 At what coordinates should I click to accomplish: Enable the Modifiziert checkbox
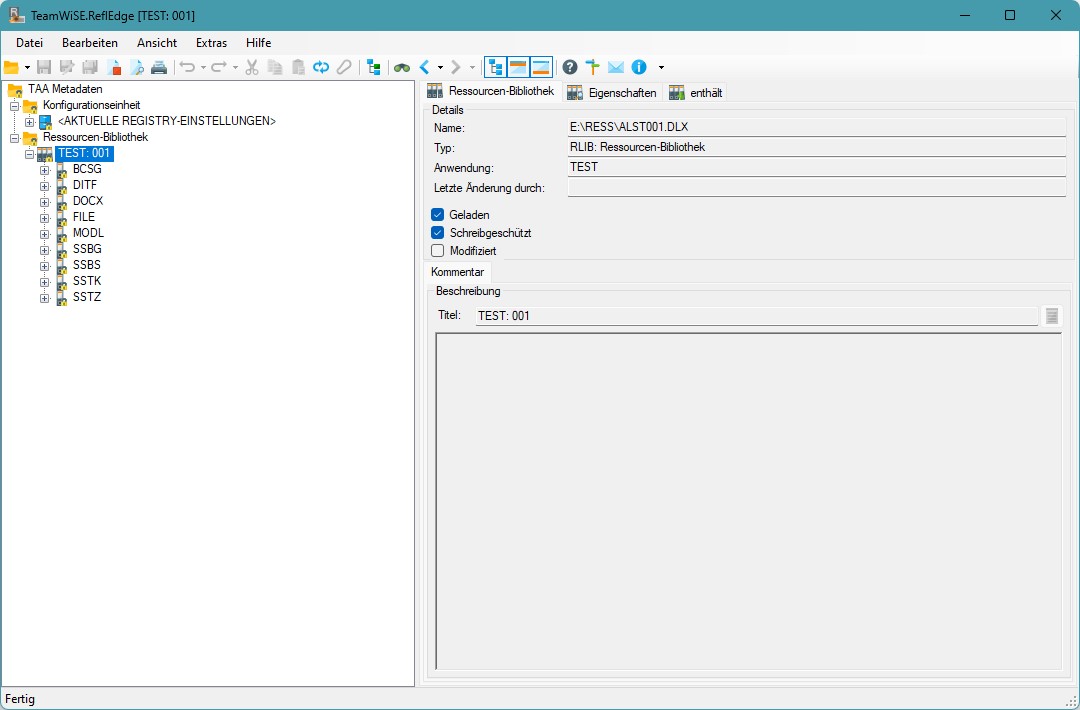click(x=438, y=251)
